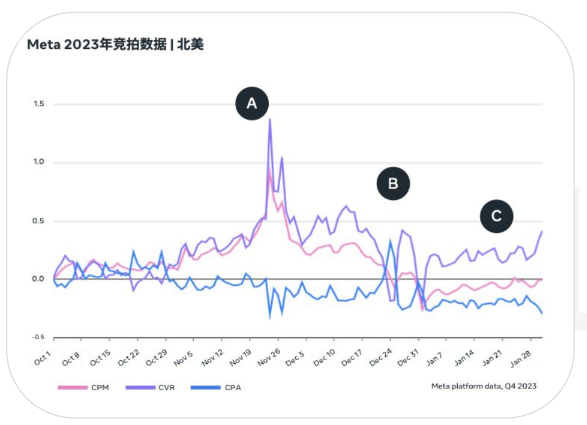Image resolution: width=587 pixels, height=425 pixels.
Task: Click the CPM legend label
Action: tap(100, 388)
